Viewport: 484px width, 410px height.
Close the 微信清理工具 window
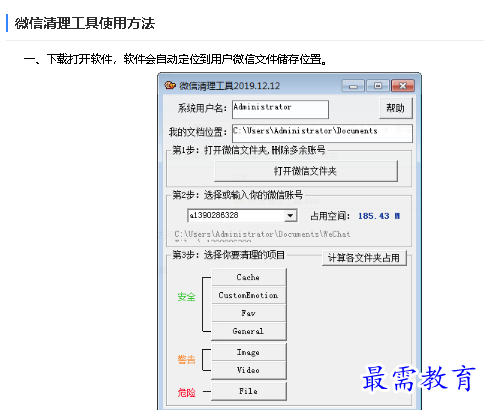pyautogui.click(x=403, y=86)
